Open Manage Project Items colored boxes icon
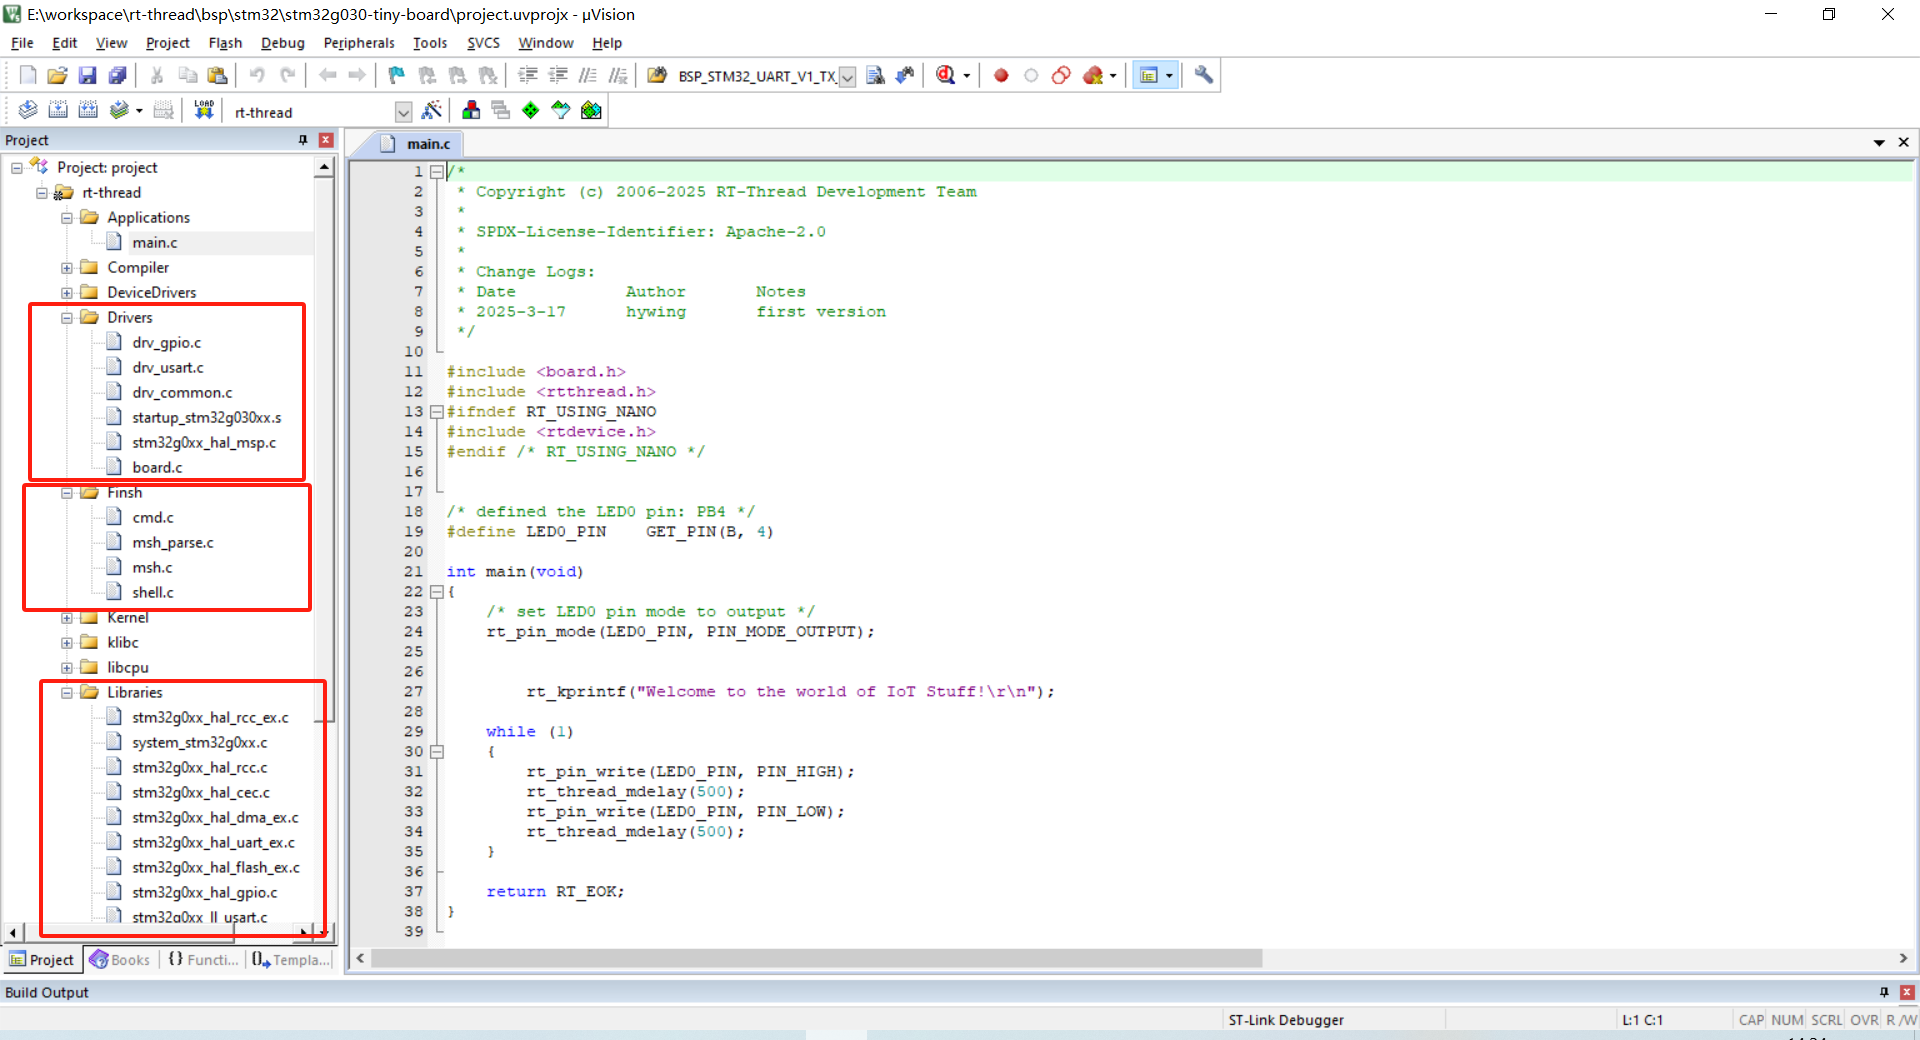 pyautogui.click(x=471, y=110)
